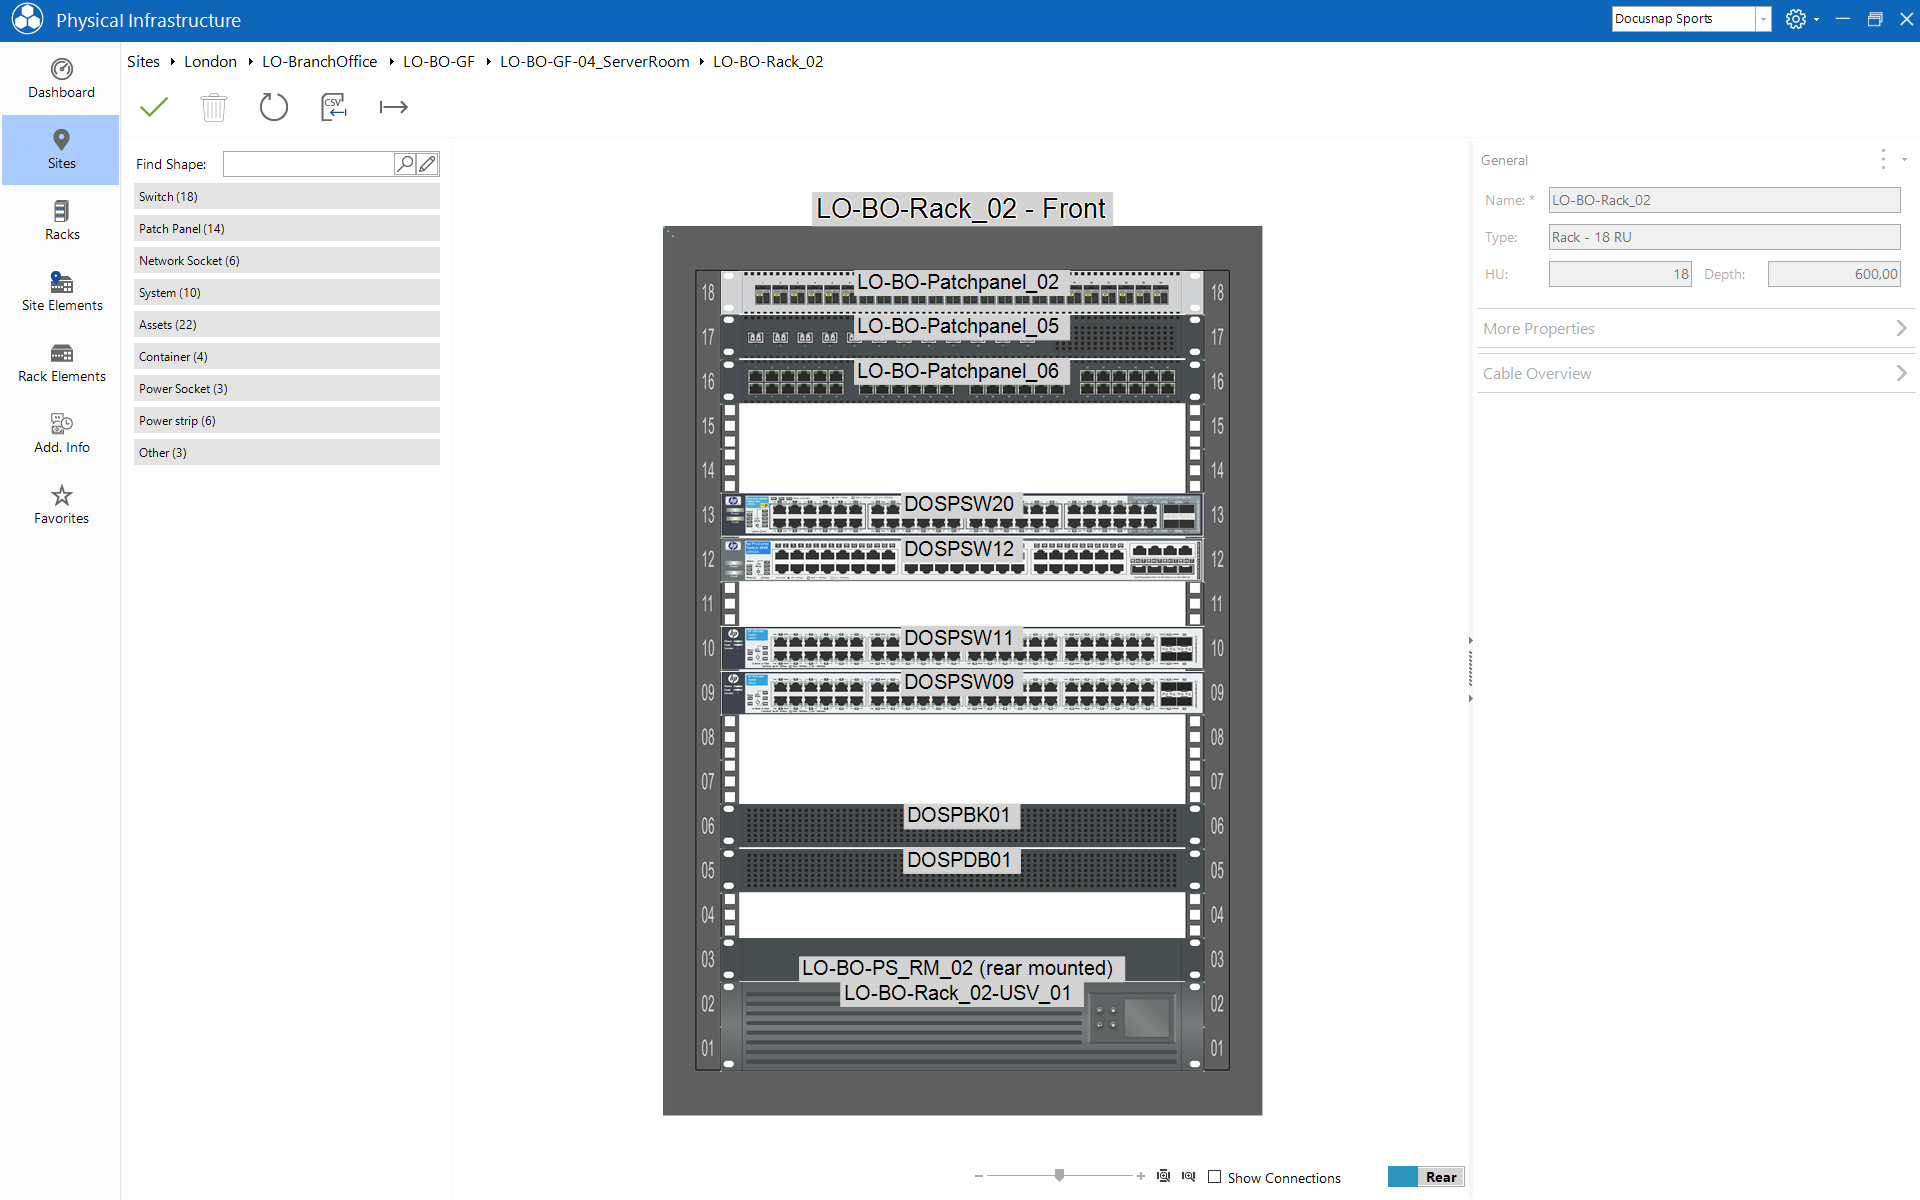
Task: Go to LO-BO-GF in breadcrumb
Action: point(438,62)
